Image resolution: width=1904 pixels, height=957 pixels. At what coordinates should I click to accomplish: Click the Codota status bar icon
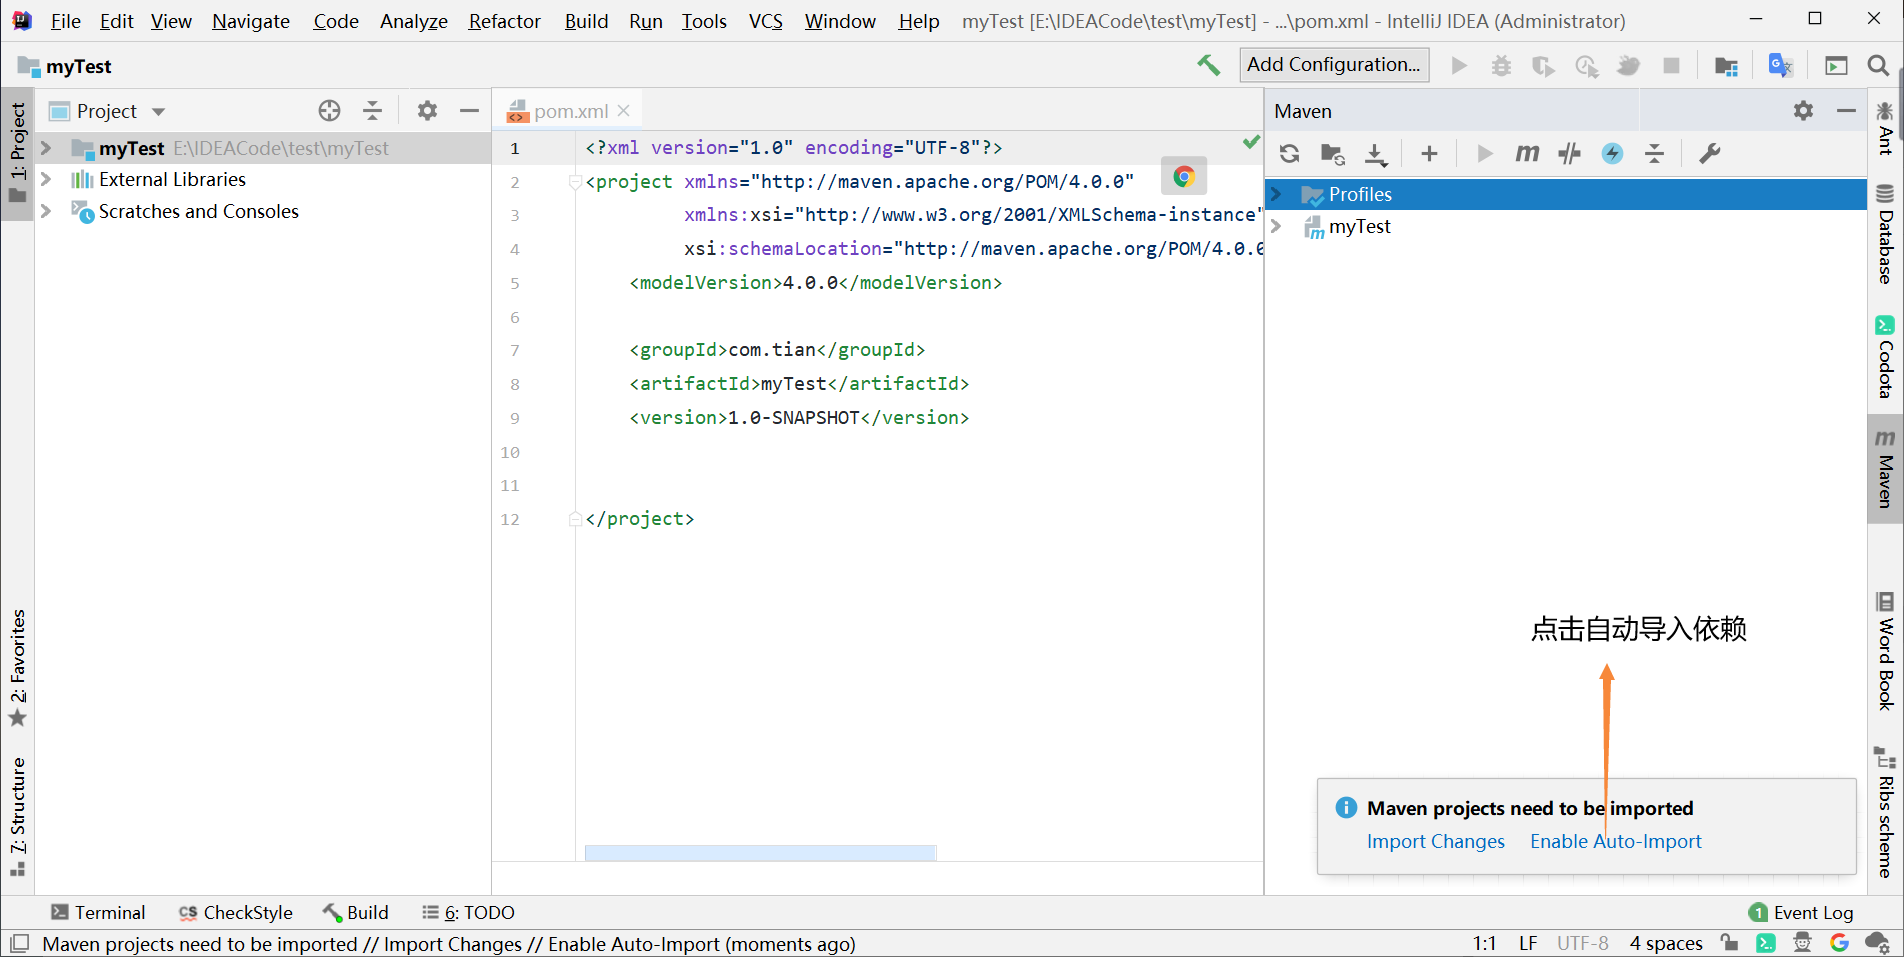(1766, 943)
